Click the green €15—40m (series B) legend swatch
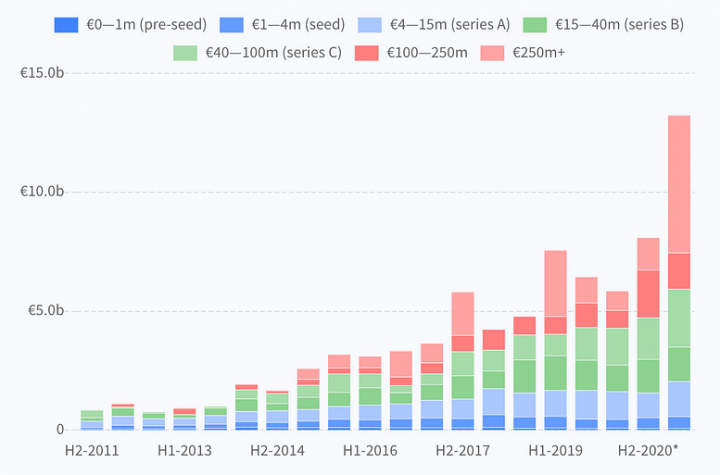 [535, 23]
